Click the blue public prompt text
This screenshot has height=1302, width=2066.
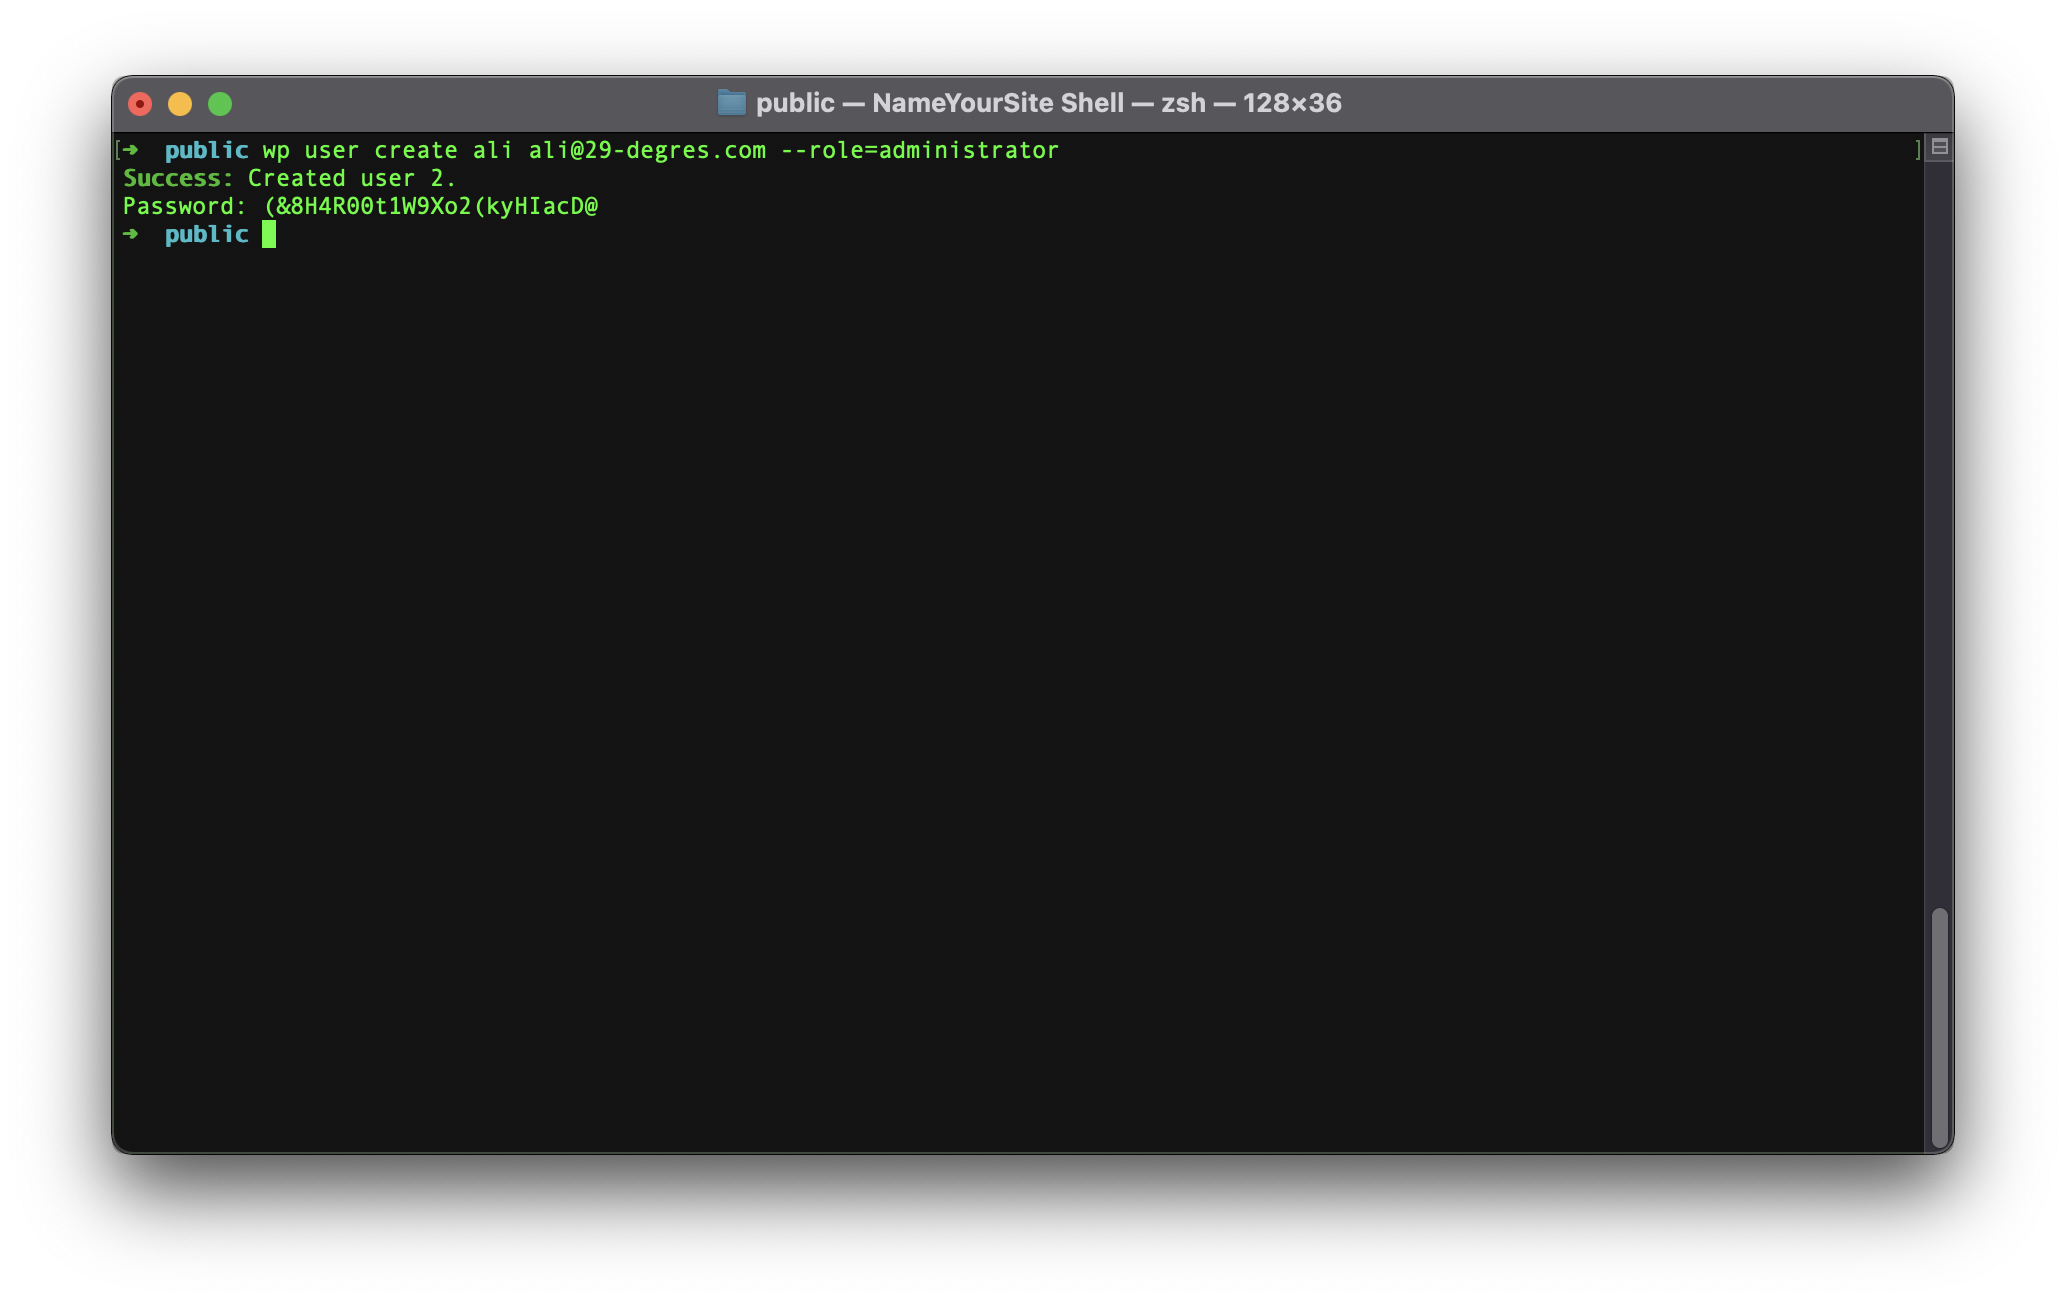click(x=206, y=234)
